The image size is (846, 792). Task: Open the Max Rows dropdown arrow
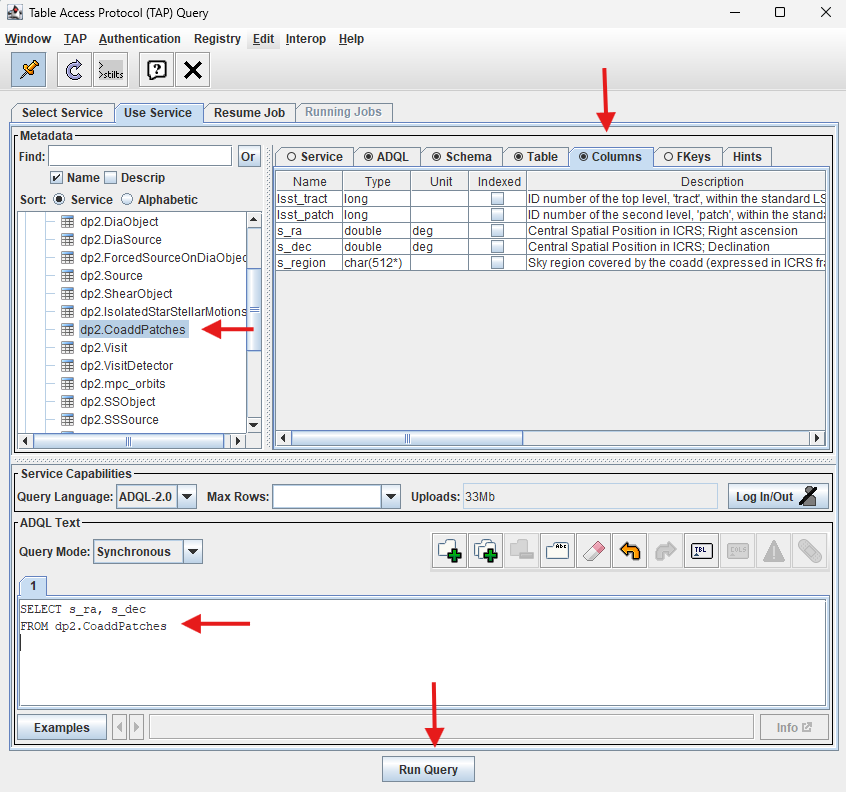click(391, 496)
